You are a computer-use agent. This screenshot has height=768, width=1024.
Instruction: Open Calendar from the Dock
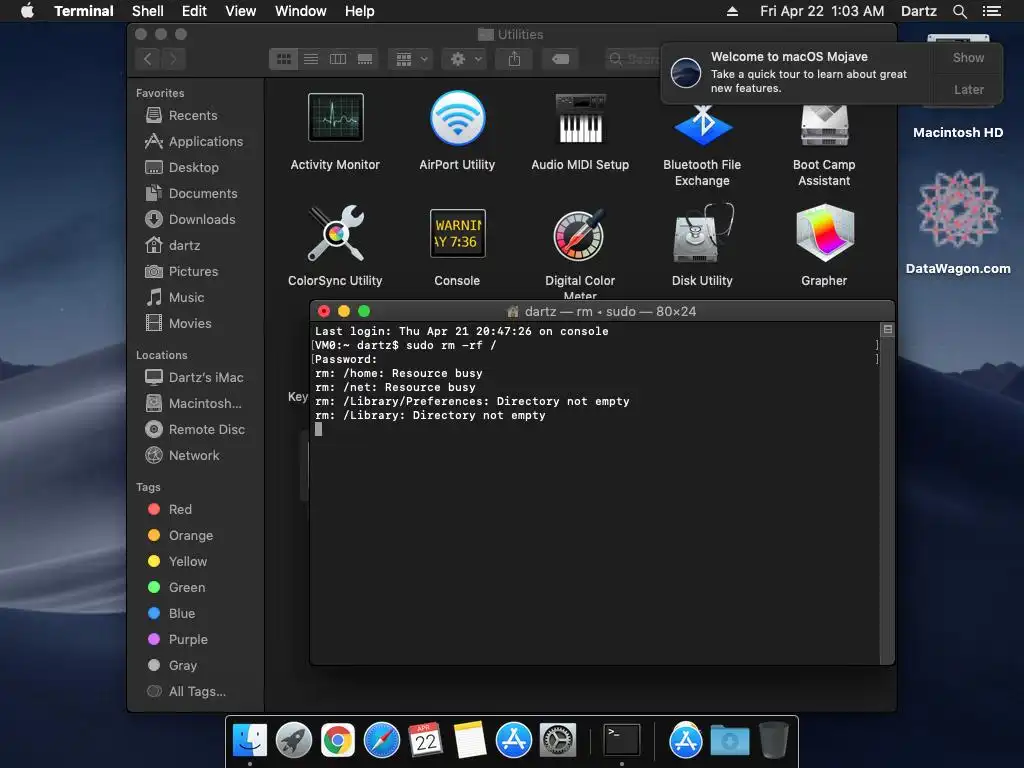[x=426, y=741]
